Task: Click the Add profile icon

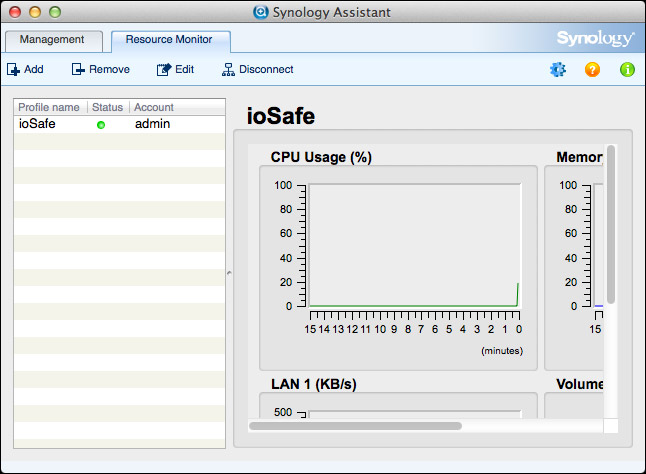Action: tap(13, 70)
